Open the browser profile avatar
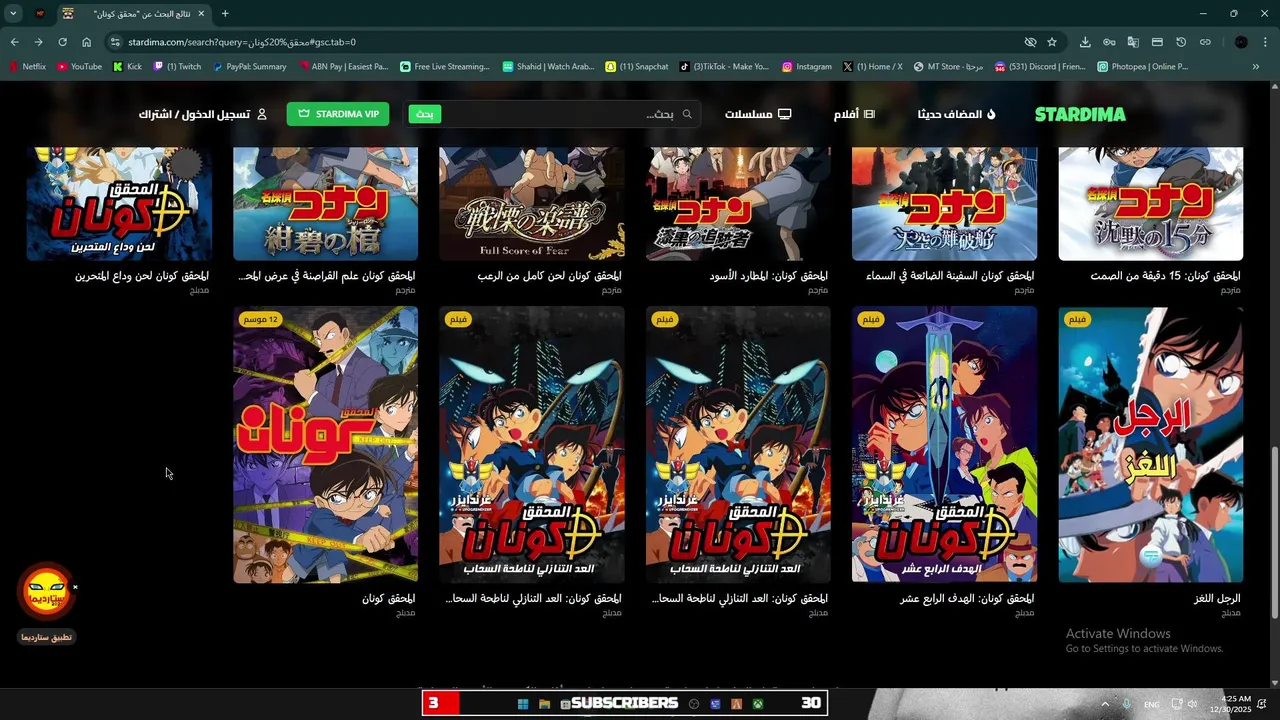Screen dimensions: 1280x720 click(x=1241, y=42)
